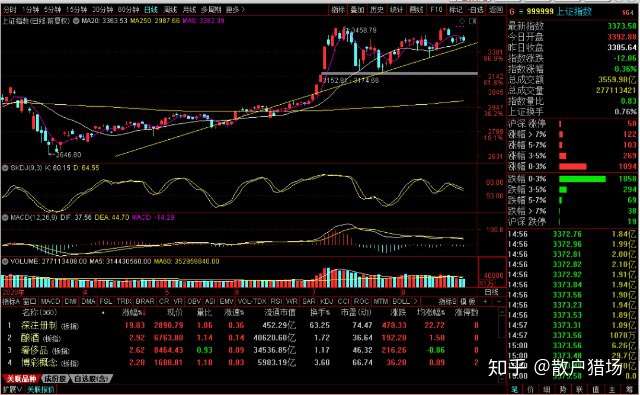640x395 pixels.
Task: Select the OBV indicator tab
Action: click(x=193, y=302)
